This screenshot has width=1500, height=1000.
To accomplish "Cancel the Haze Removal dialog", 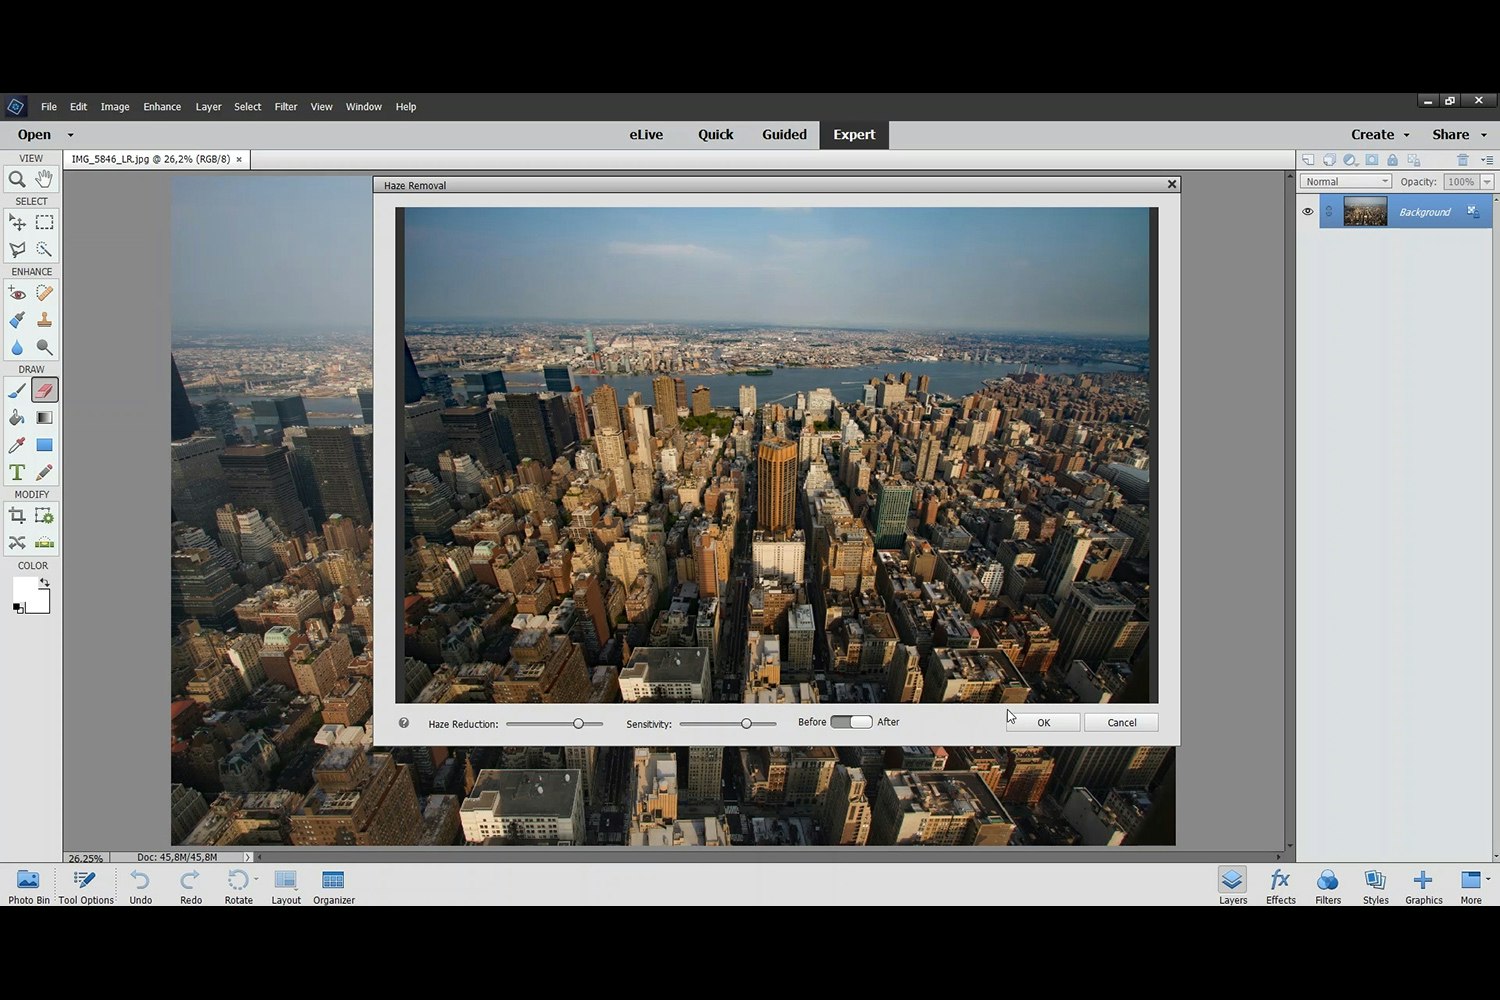I will pos(1121,722).
